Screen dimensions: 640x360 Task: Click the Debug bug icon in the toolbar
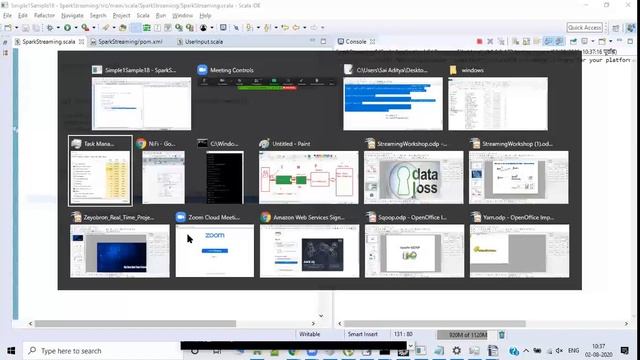click(50, 28)
